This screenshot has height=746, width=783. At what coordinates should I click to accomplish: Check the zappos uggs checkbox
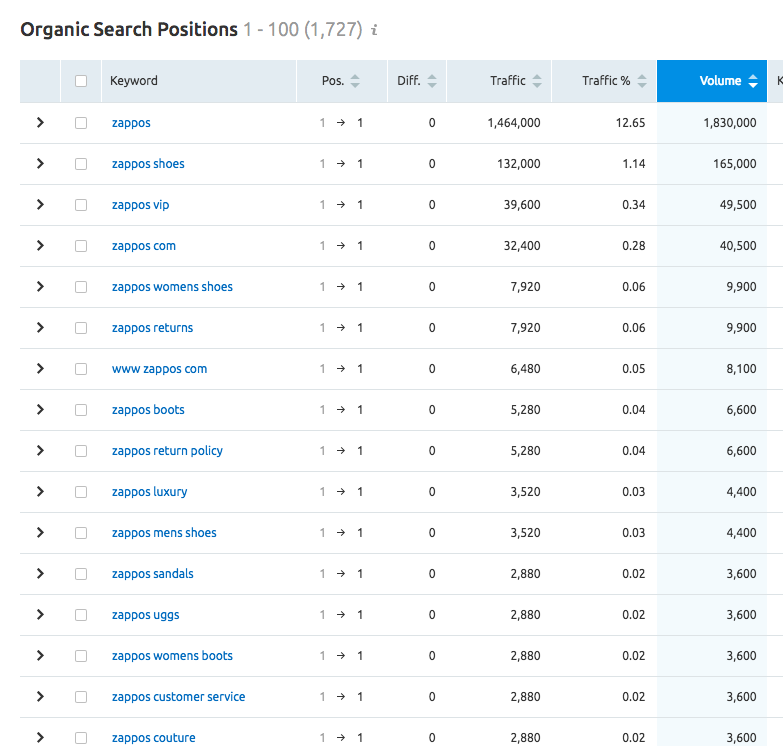click(81, 615)
